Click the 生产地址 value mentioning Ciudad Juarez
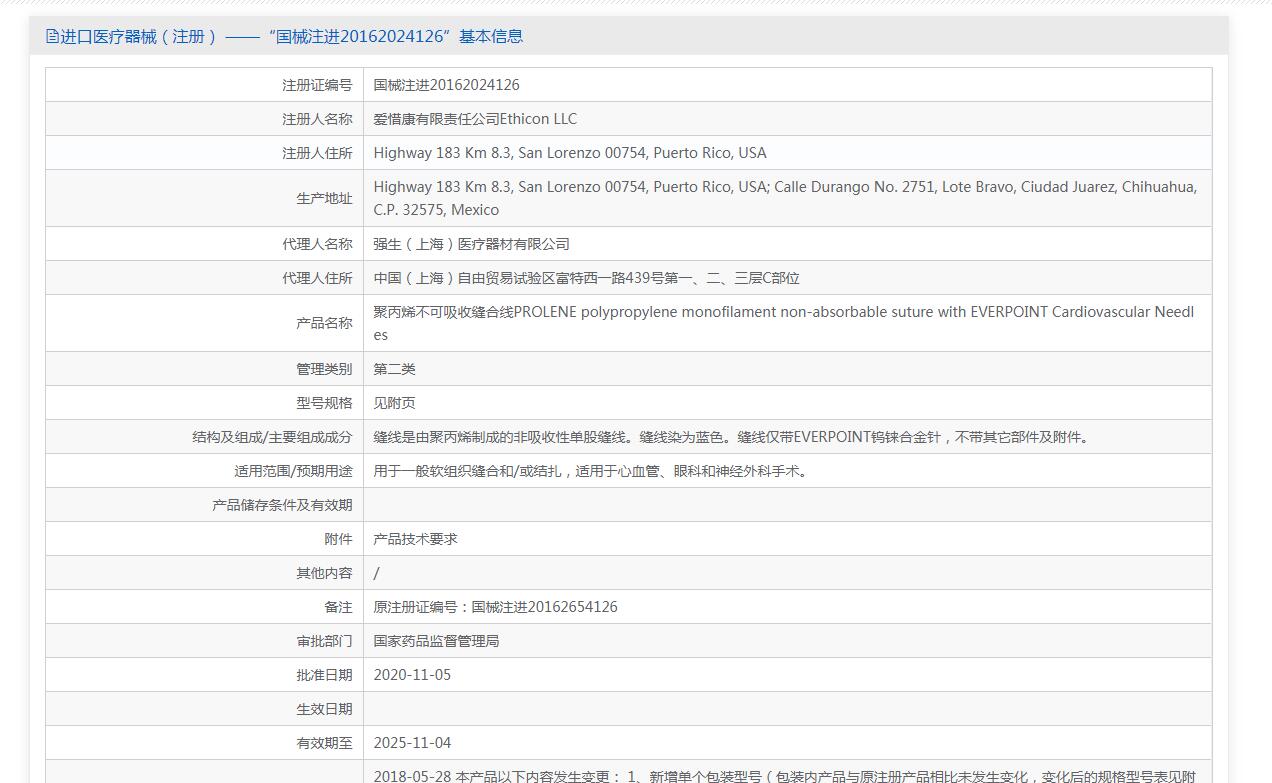This screenshot has height=783, width=1272. tap(785, 198)
